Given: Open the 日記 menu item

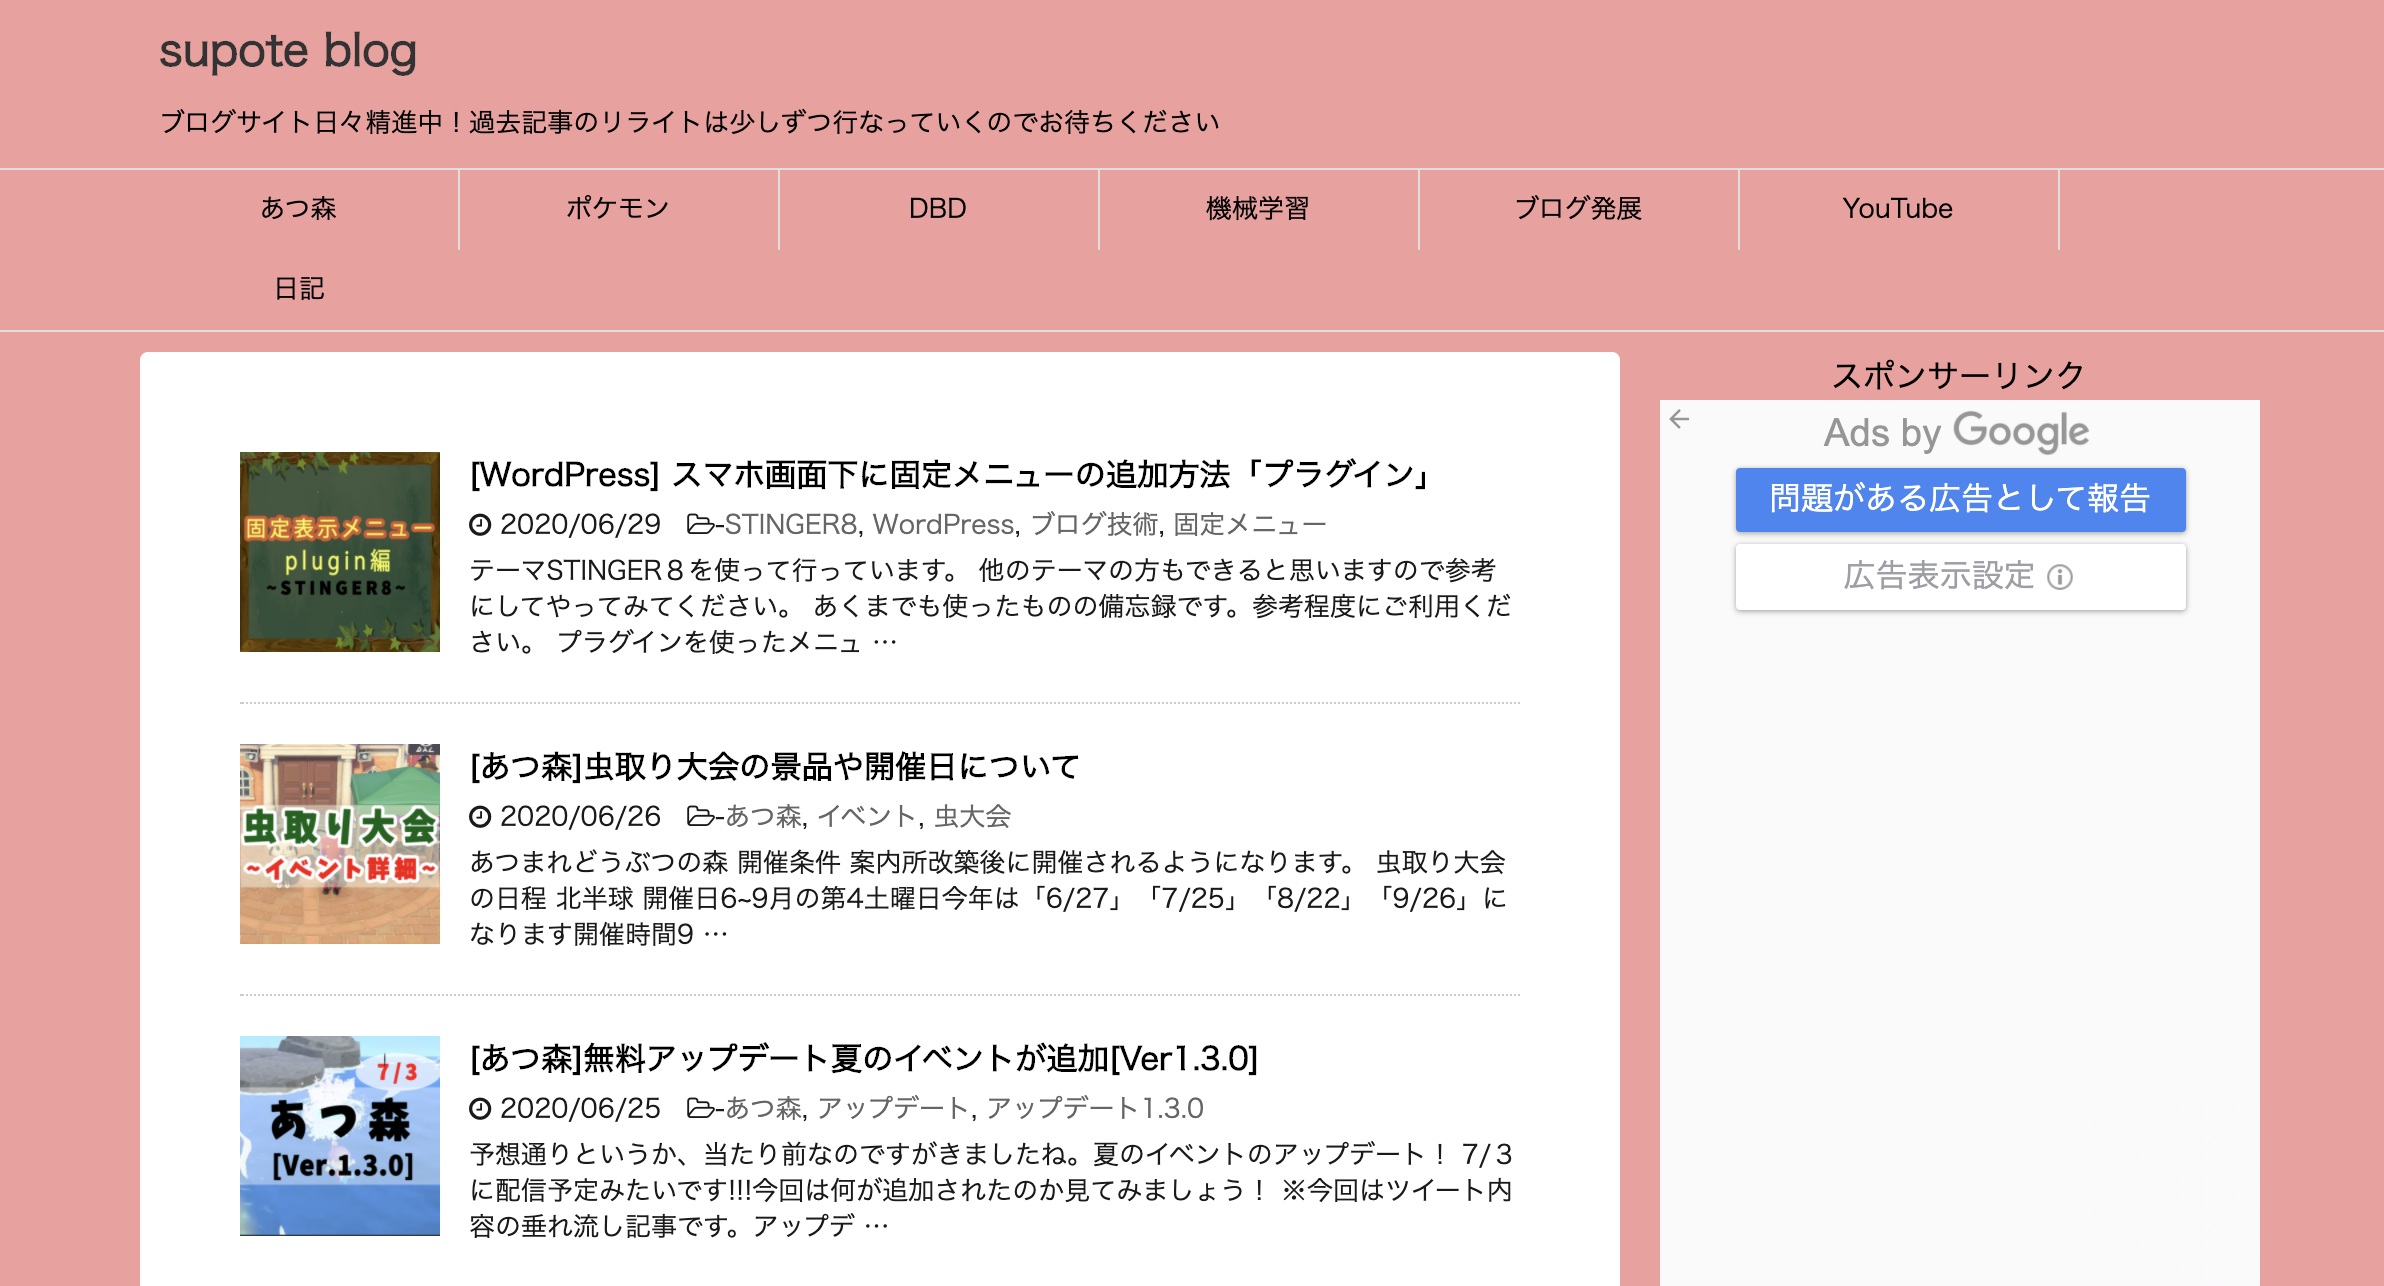Looking at the screenshot, I should click(x=299, y=289).
